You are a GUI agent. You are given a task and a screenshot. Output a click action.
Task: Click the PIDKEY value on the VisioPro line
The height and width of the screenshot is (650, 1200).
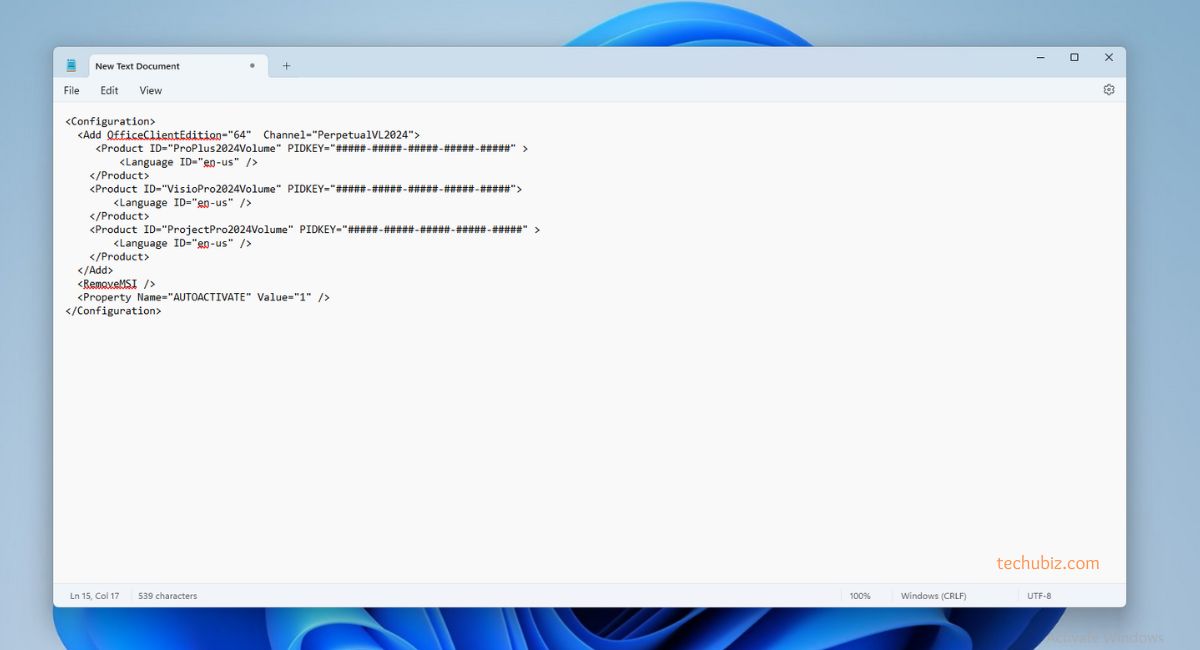[x=421, y=189]
